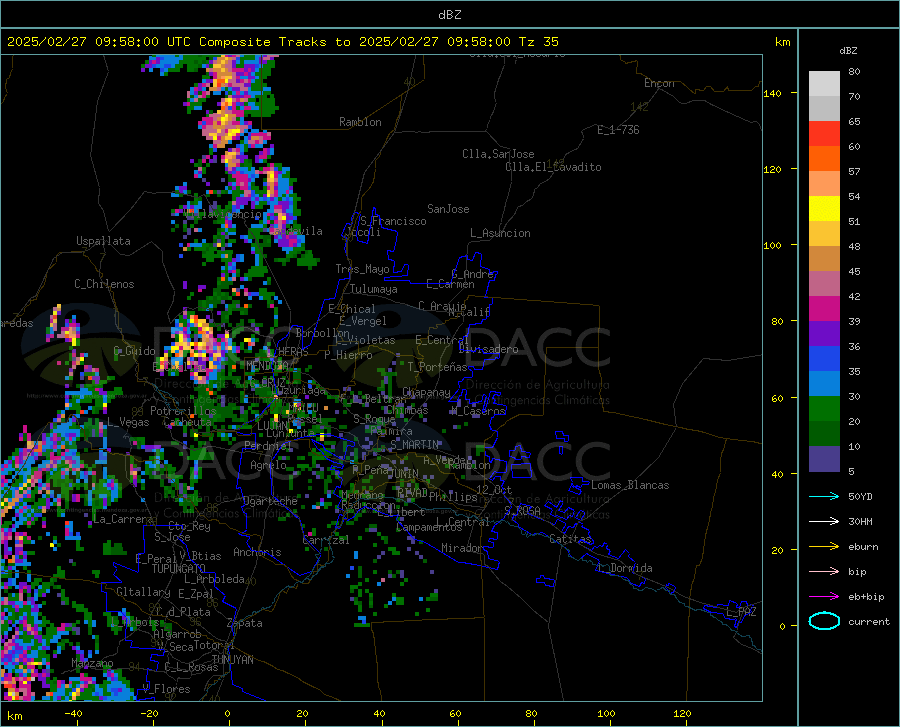The image size is (900, 727).
Task: Click the Uspallata map label
Action: point(103,241)
